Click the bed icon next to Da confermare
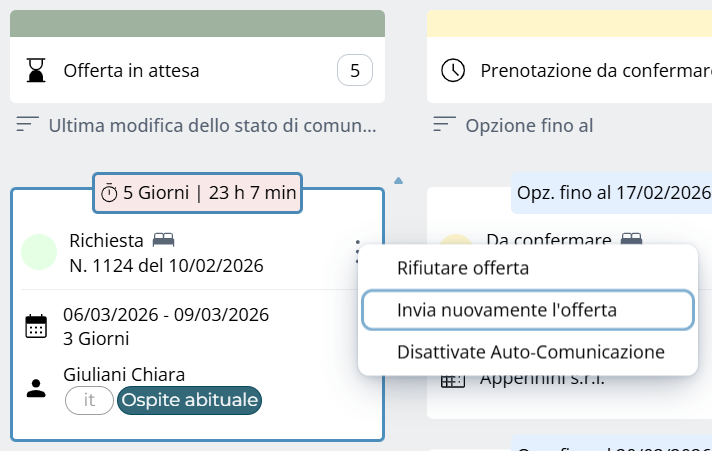Viewport: 712px width, 451px height. (631, 240)
